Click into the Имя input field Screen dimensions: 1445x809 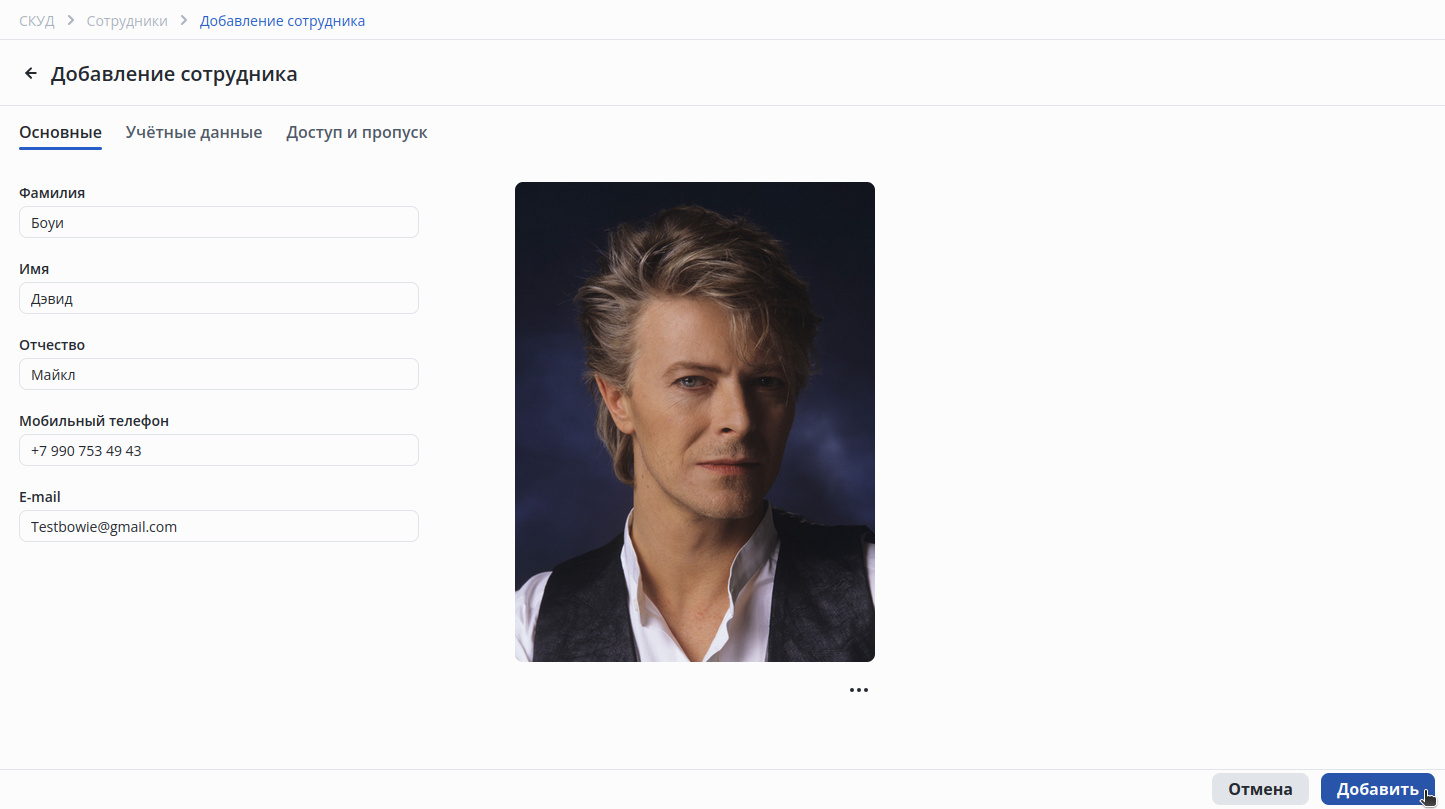click(x=219, y=298)
